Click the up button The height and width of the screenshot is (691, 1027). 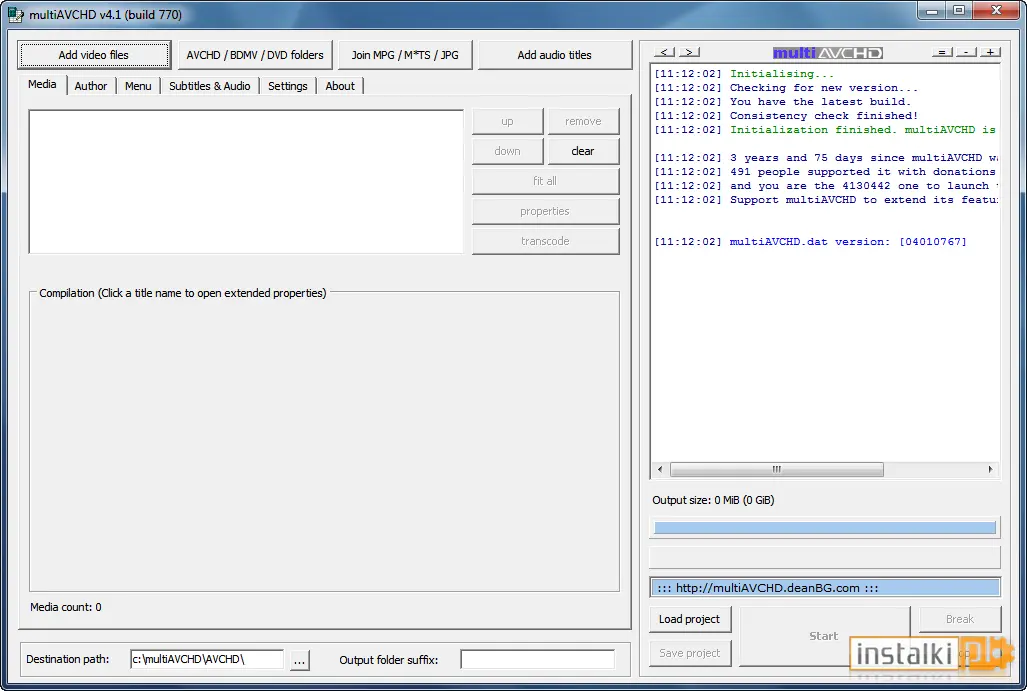508,121
